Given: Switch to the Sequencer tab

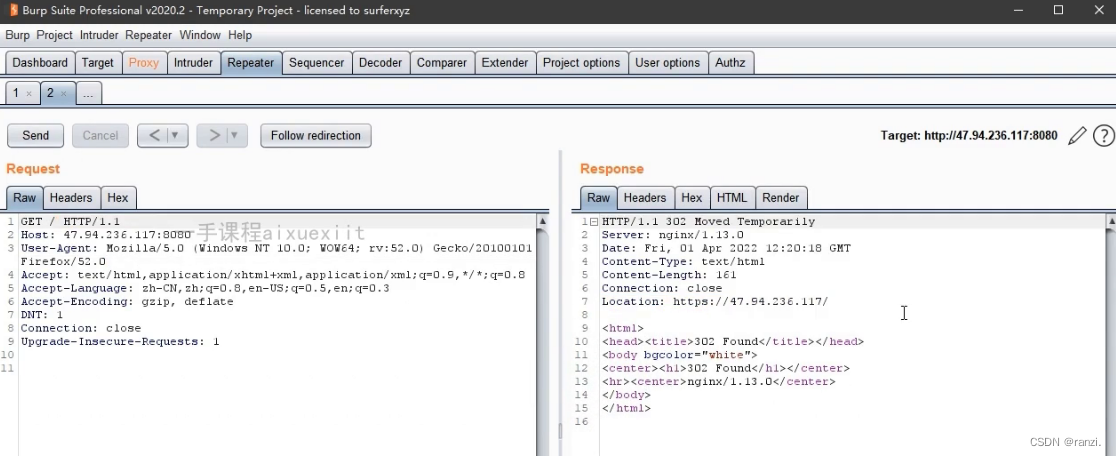Looking at the screenshot, I should 317,63.
